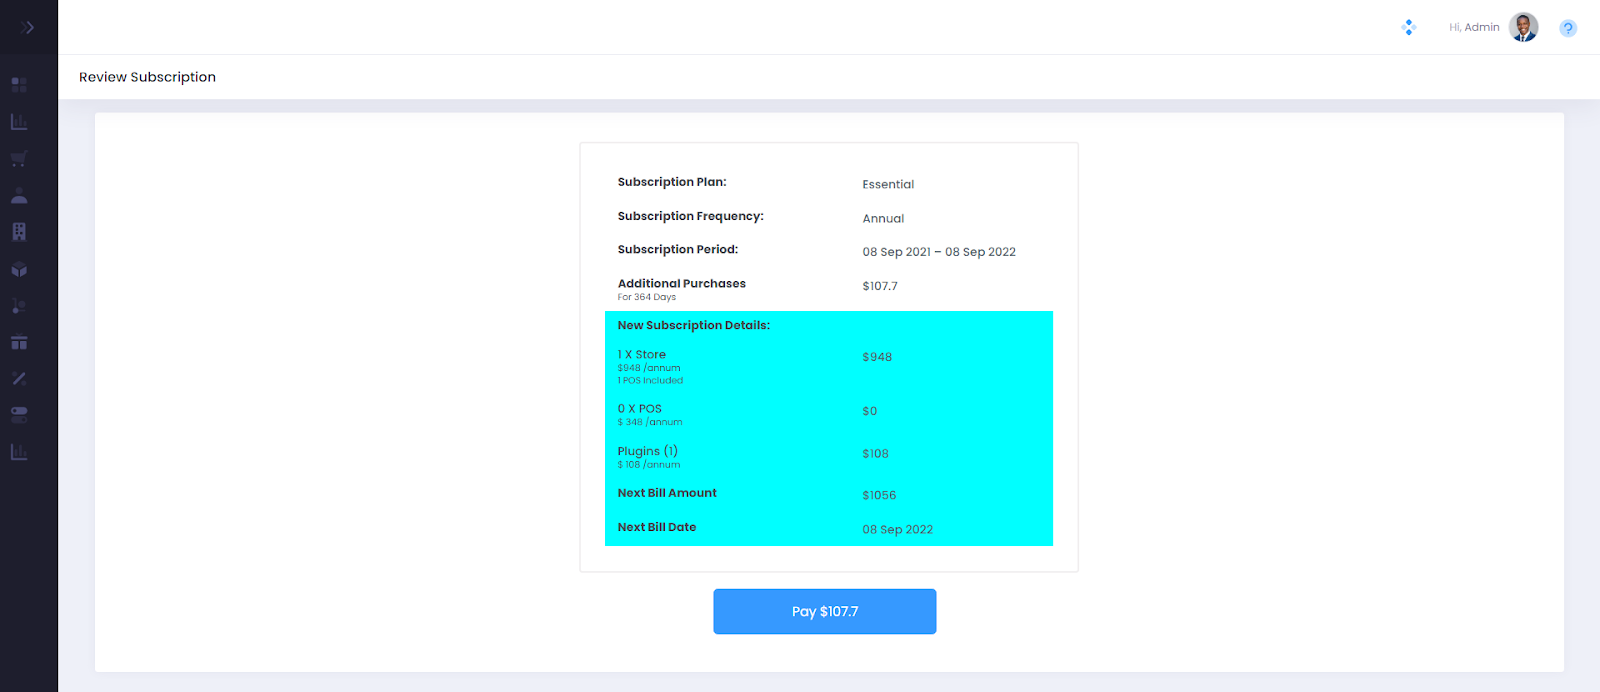
Task: Open the bottom bar chart icon in sidebar
Action: pyautogui.click(x=19, y=452)
